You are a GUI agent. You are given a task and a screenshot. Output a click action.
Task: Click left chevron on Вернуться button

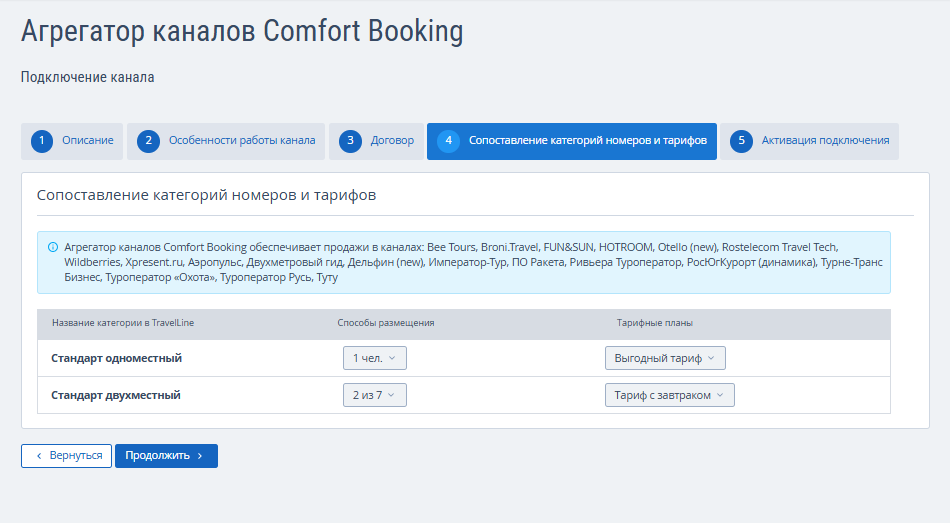[39, 456]
